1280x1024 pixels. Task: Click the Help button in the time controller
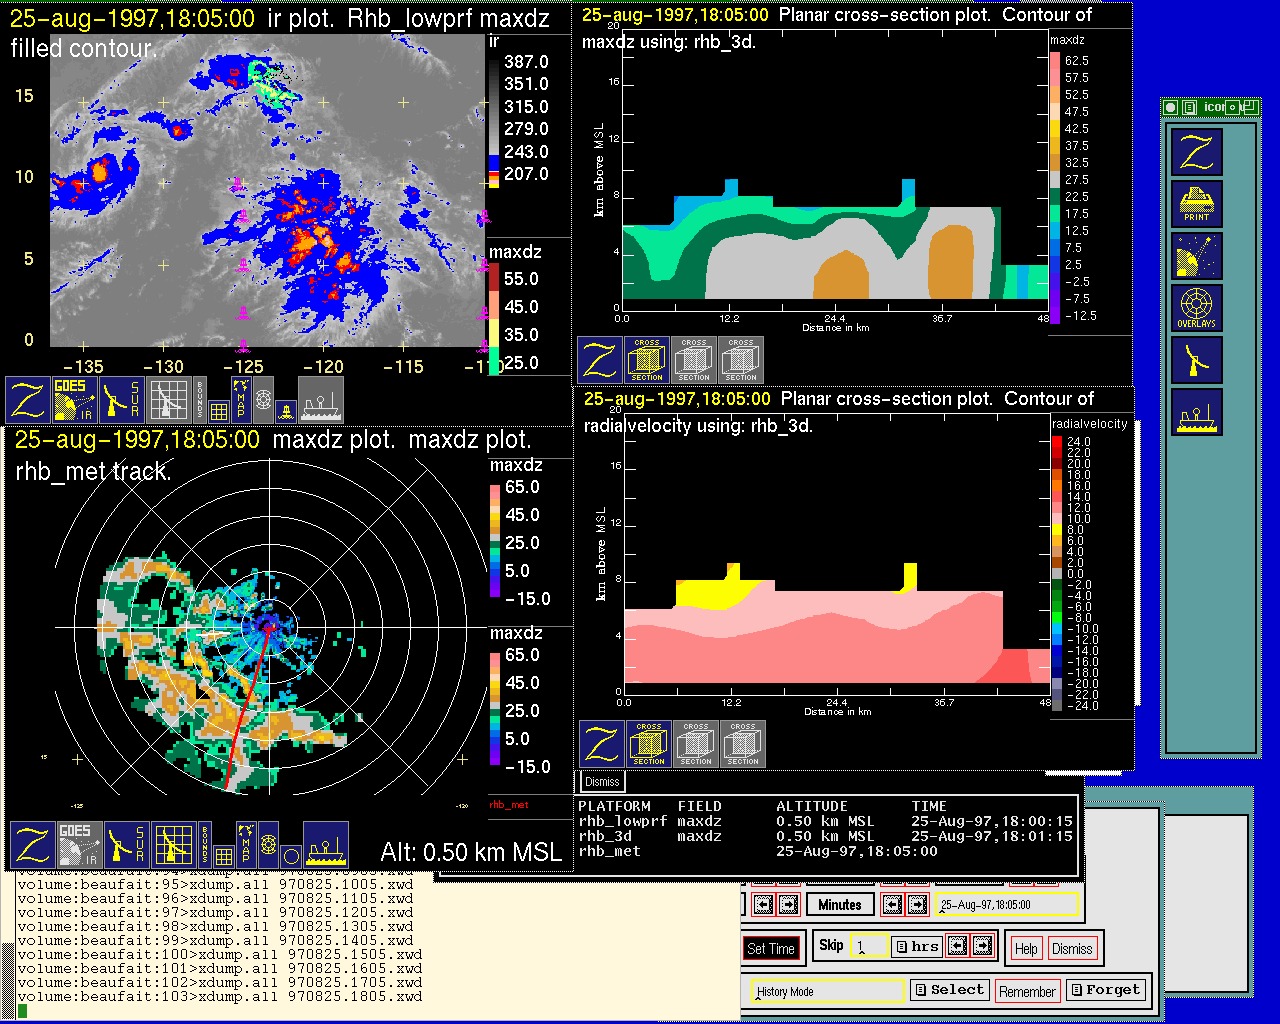tap(1026, 948)
